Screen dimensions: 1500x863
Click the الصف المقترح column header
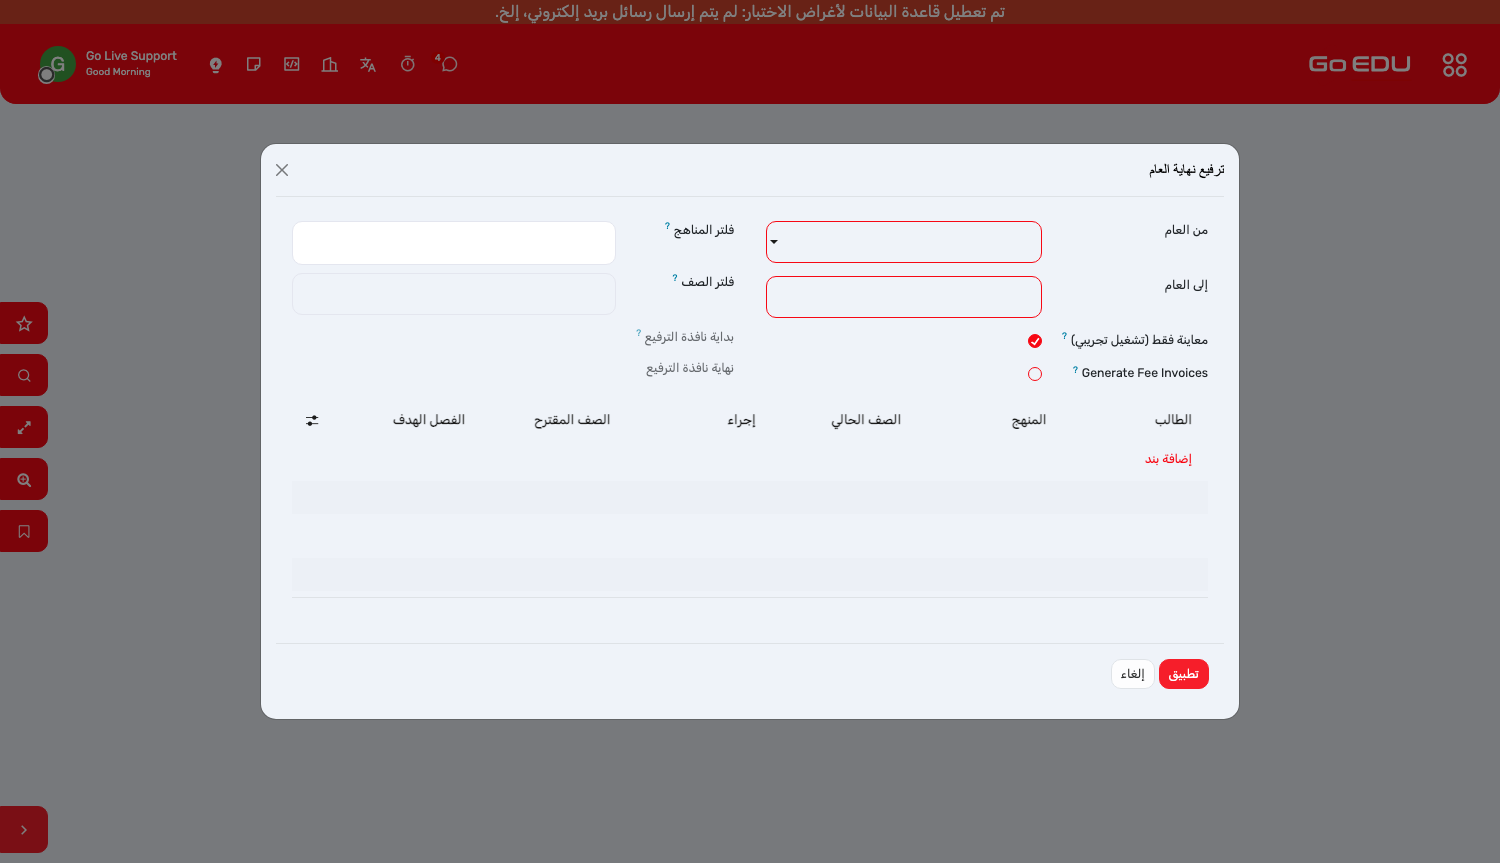572,420
